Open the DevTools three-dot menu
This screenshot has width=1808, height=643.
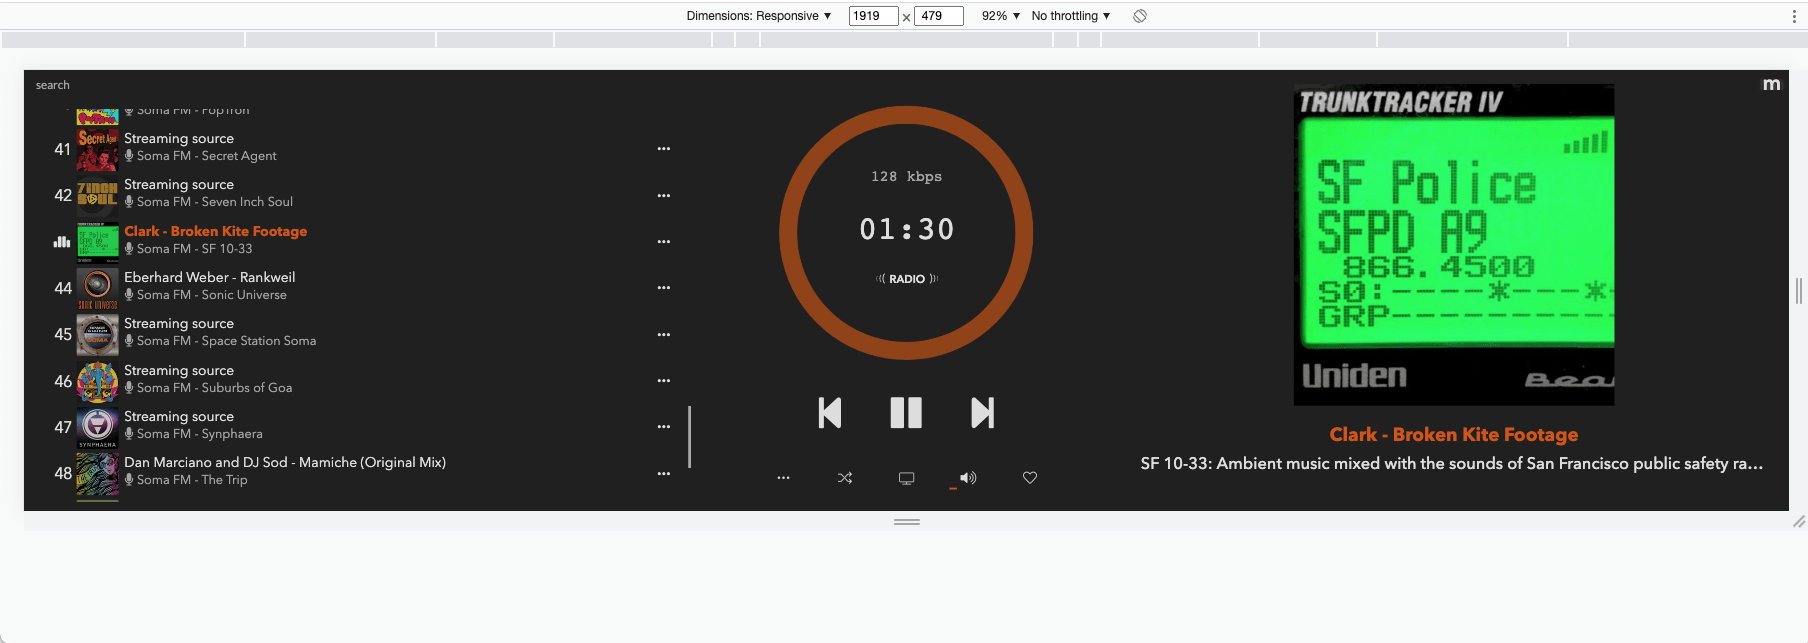(x=1794, y=16)
